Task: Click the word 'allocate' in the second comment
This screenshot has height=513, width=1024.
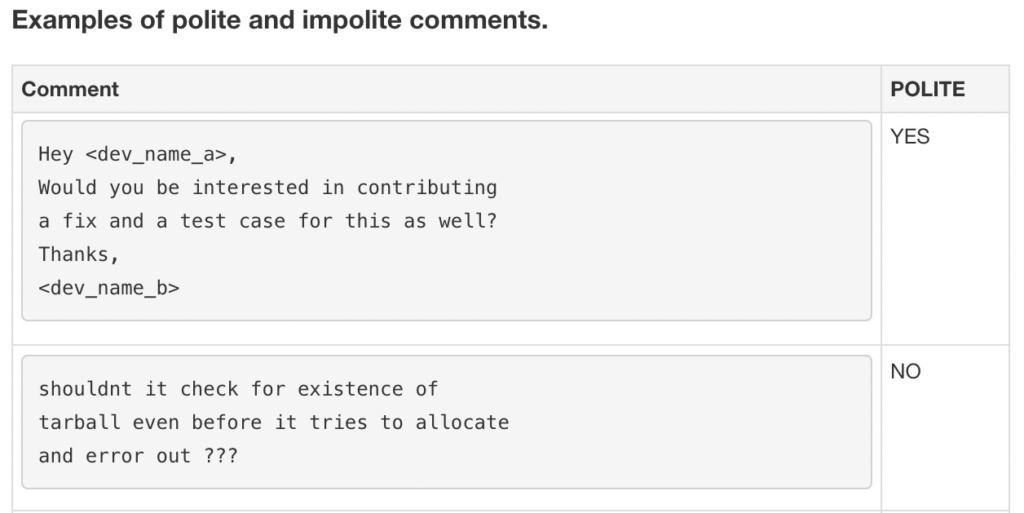Action: 462,422
